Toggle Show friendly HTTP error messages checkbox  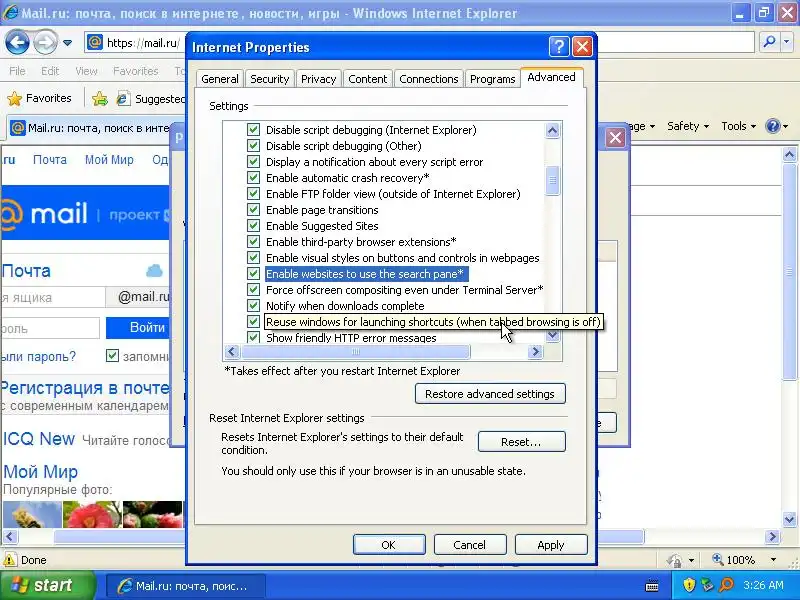click(x=254, y=337)
